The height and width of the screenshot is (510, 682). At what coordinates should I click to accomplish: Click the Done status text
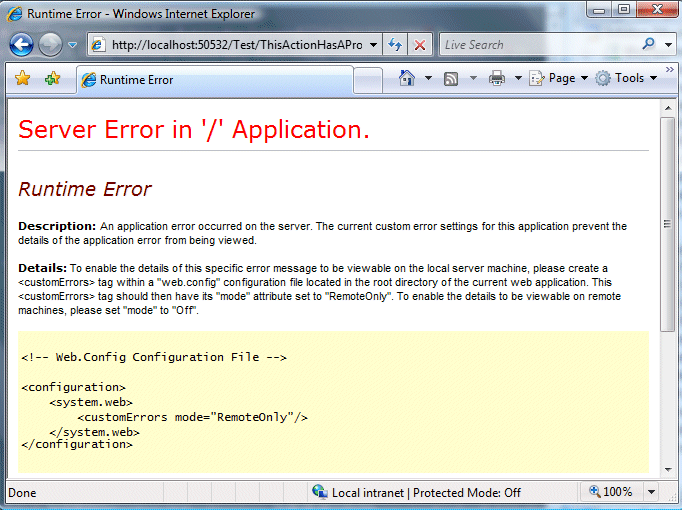click(22, 493)
